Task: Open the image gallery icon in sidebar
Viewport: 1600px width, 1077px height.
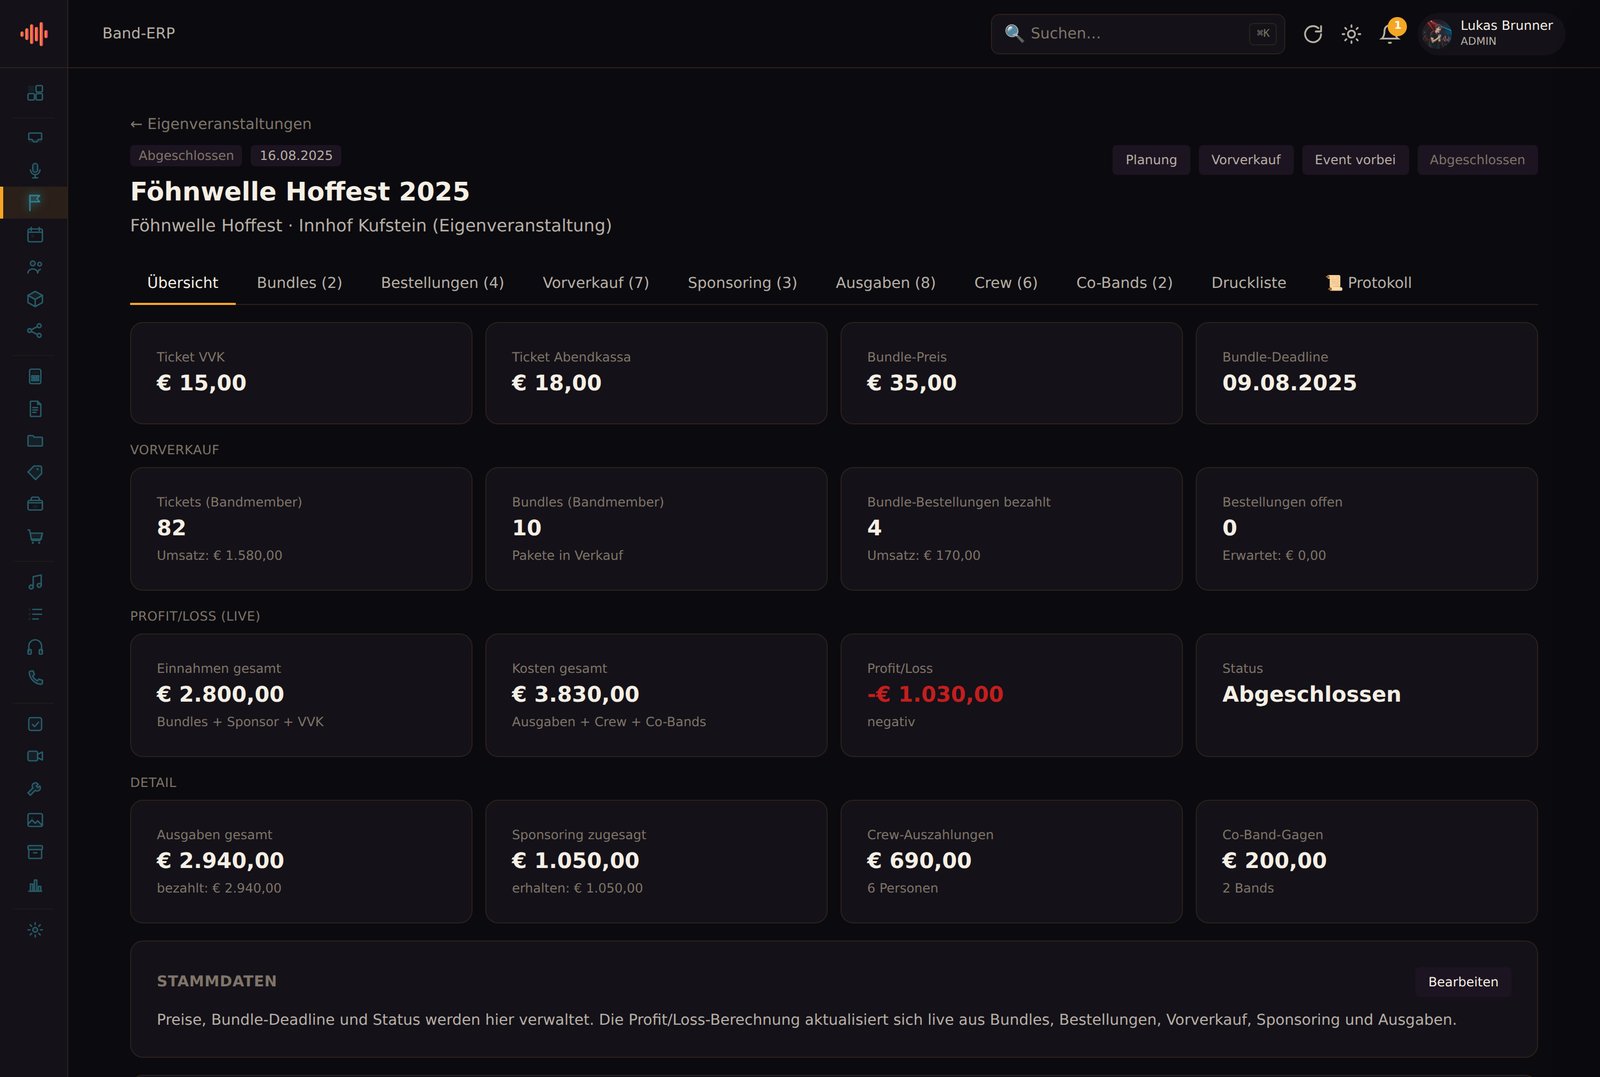Action: [x=35, y=820]
